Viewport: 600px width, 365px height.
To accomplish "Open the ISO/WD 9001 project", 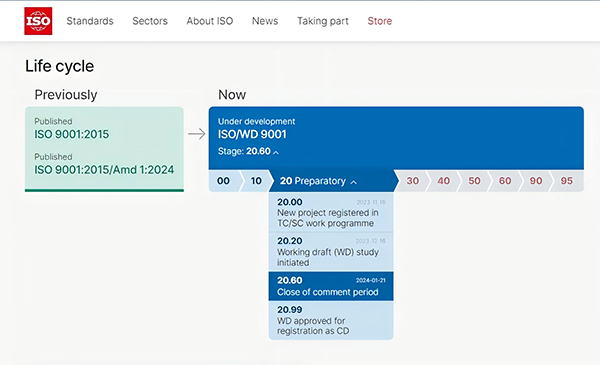I will (252, 134).
